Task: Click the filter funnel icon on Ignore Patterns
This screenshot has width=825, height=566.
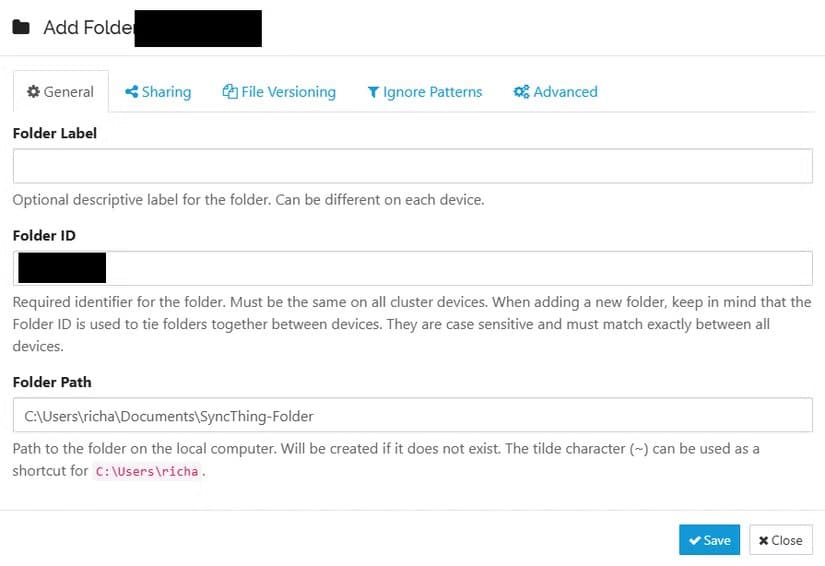Action: (373, 92)
